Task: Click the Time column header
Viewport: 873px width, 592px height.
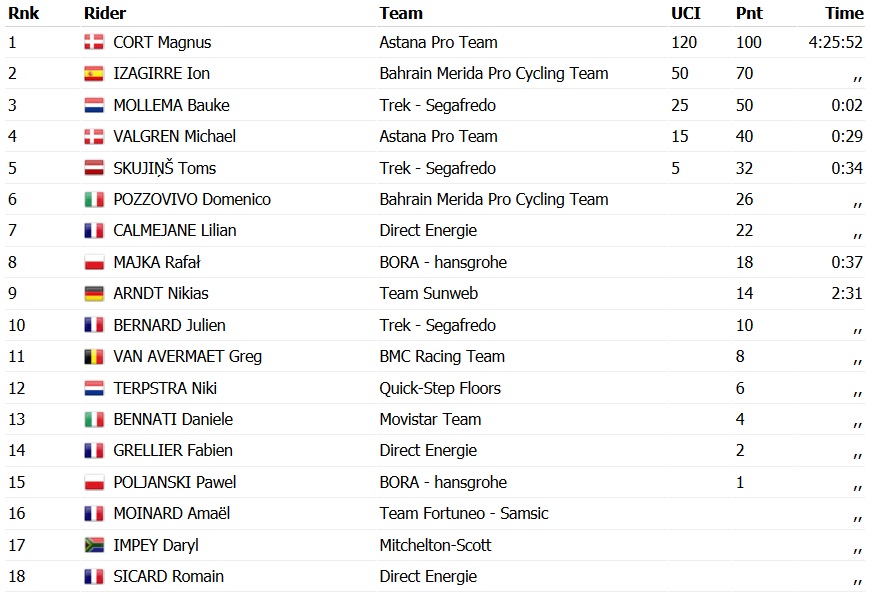Action: tap(844, 13)
